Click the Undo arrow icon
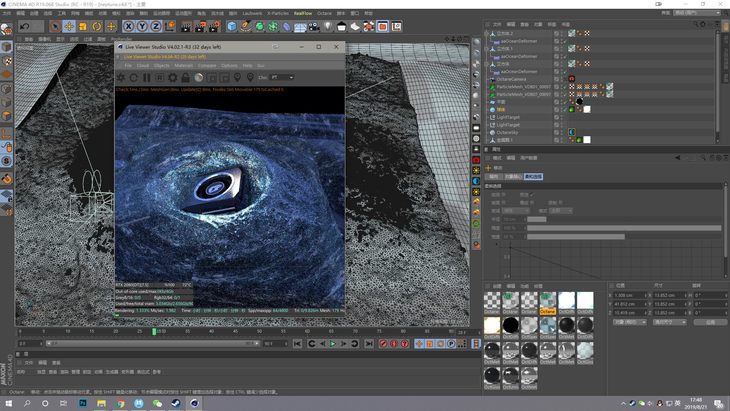The width and height of the screenshot is (730, 411). point(25,26)
